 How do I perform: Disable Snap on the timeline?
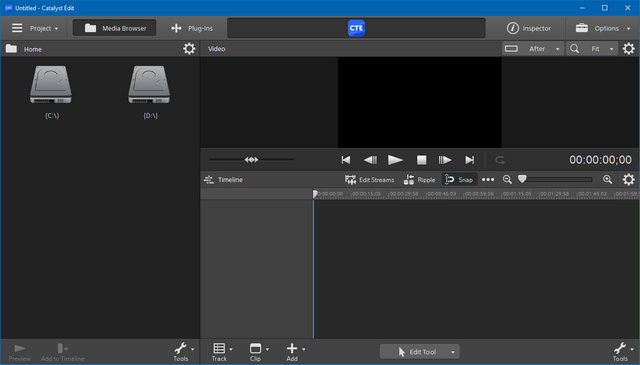click(x=459, y=180)
